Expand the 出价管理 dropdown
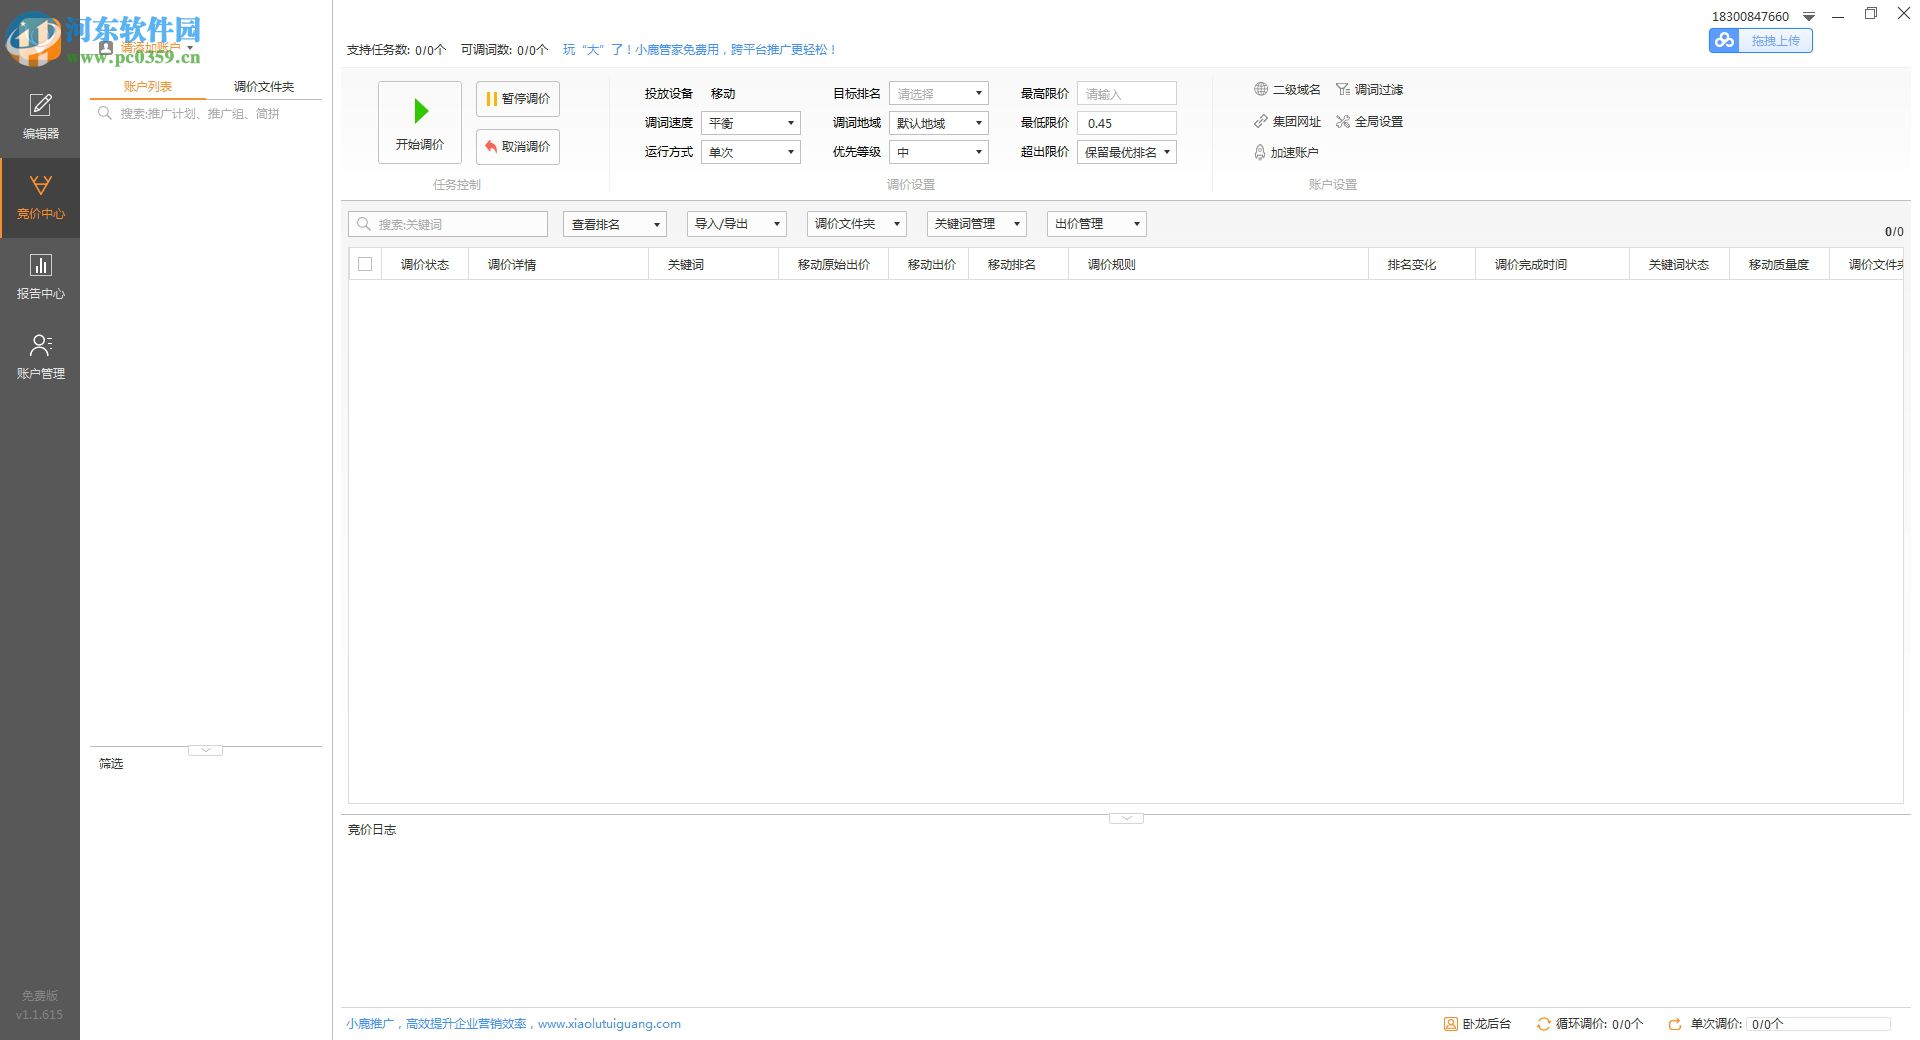This screenshot has width=1920, height=1040. click(x=1097, y=224)
